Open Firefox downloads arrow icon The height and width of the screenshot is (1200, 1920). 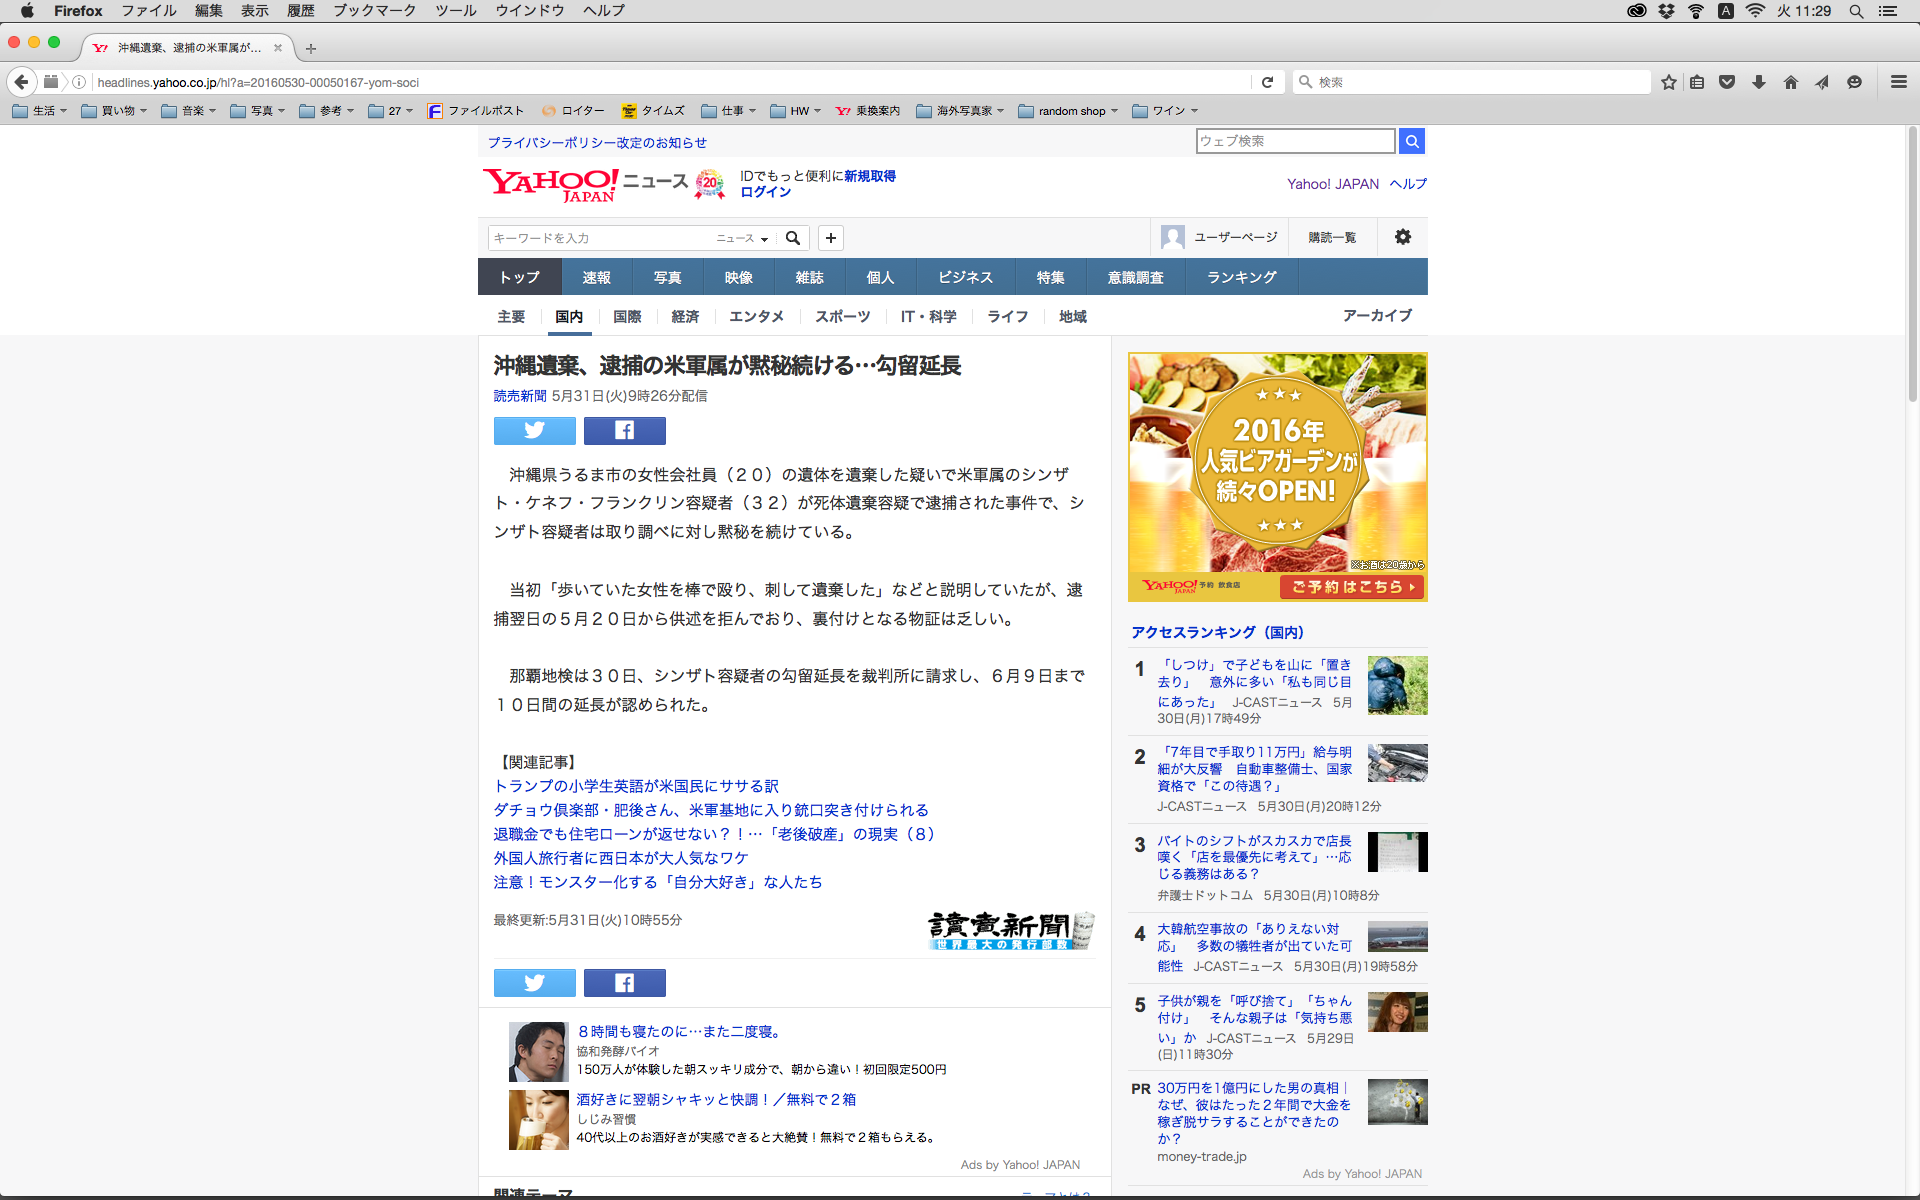point(1759,82)
